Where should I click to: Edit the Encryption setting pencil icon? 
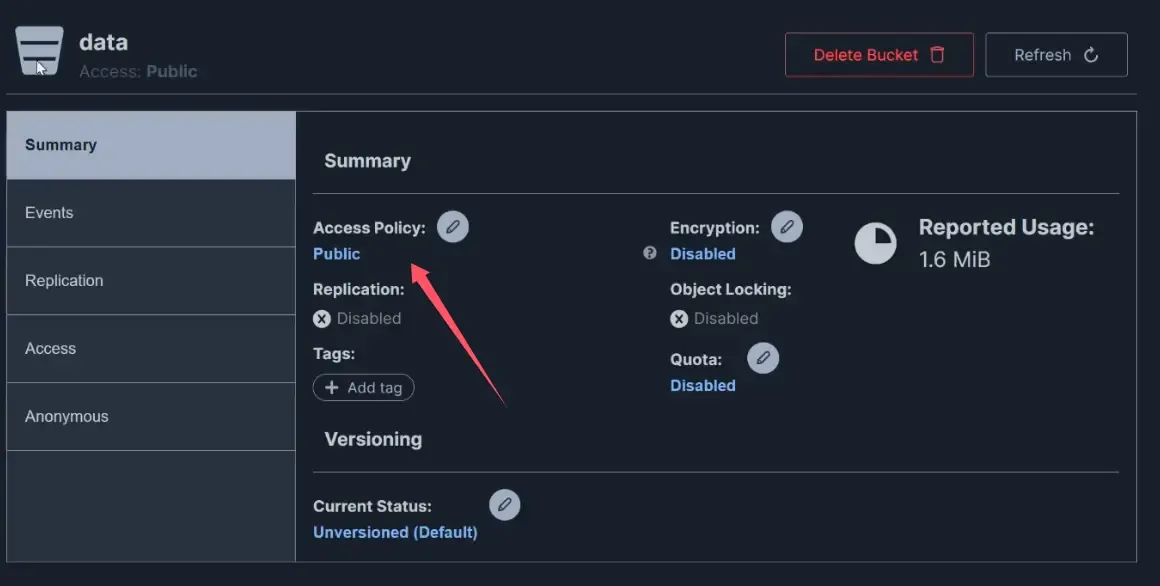click(787, 227)
